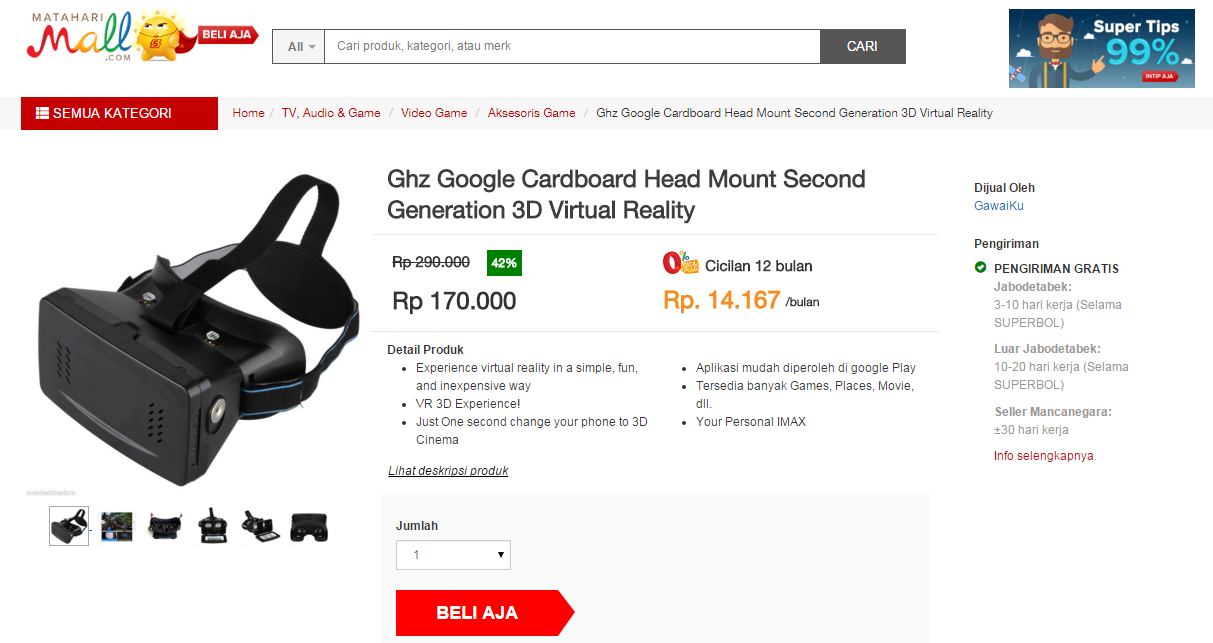Expand the SEMUA KATEGORI menu

(119, 113)
